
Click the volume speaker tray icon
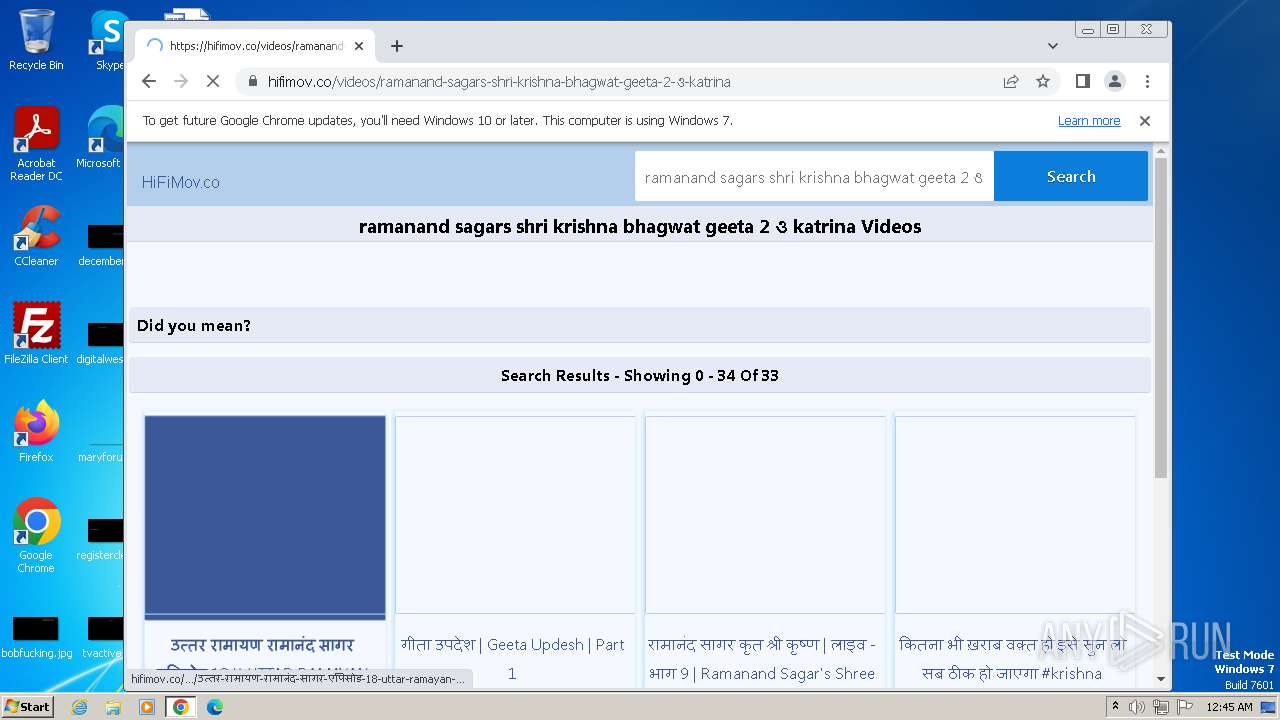1137,707
